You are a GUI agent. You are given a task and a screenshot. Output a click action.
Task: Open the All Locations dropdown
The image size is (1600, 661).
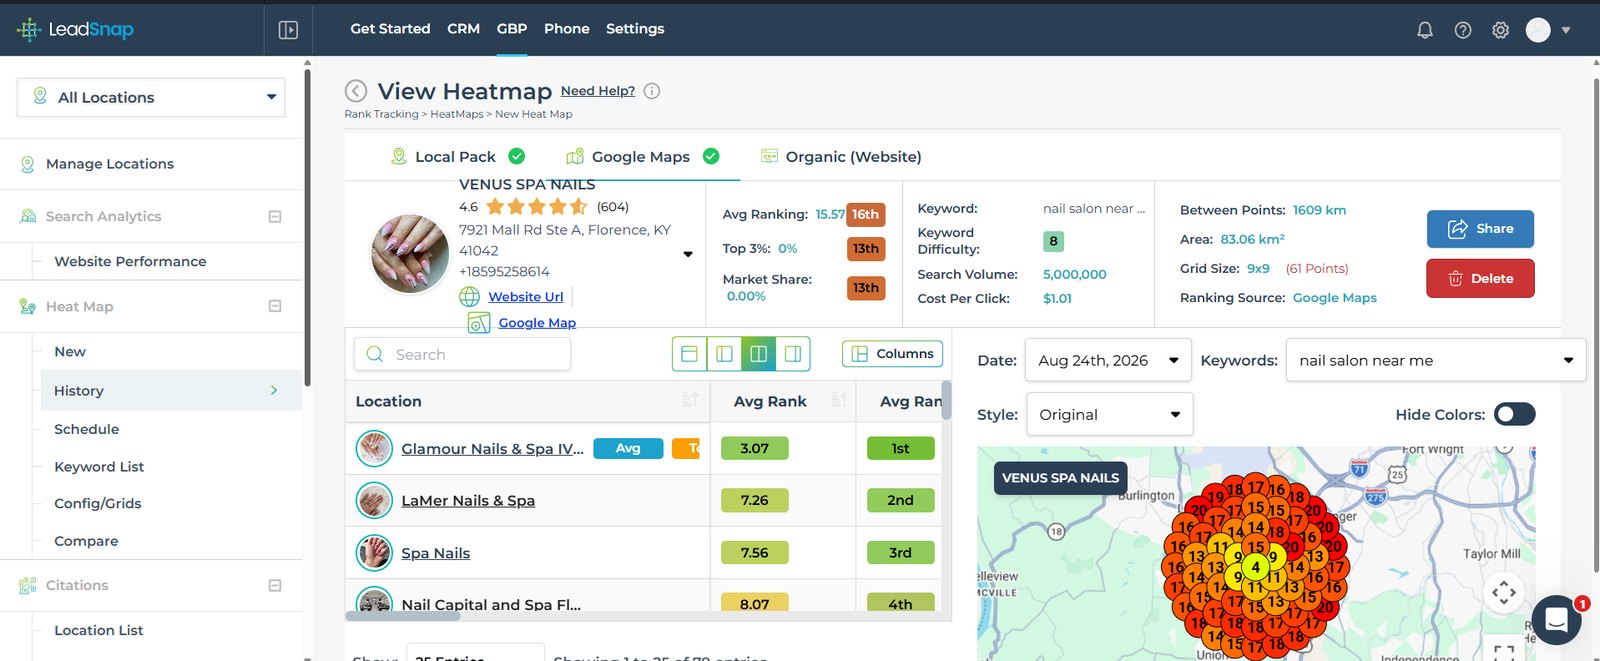pos(151,97)
